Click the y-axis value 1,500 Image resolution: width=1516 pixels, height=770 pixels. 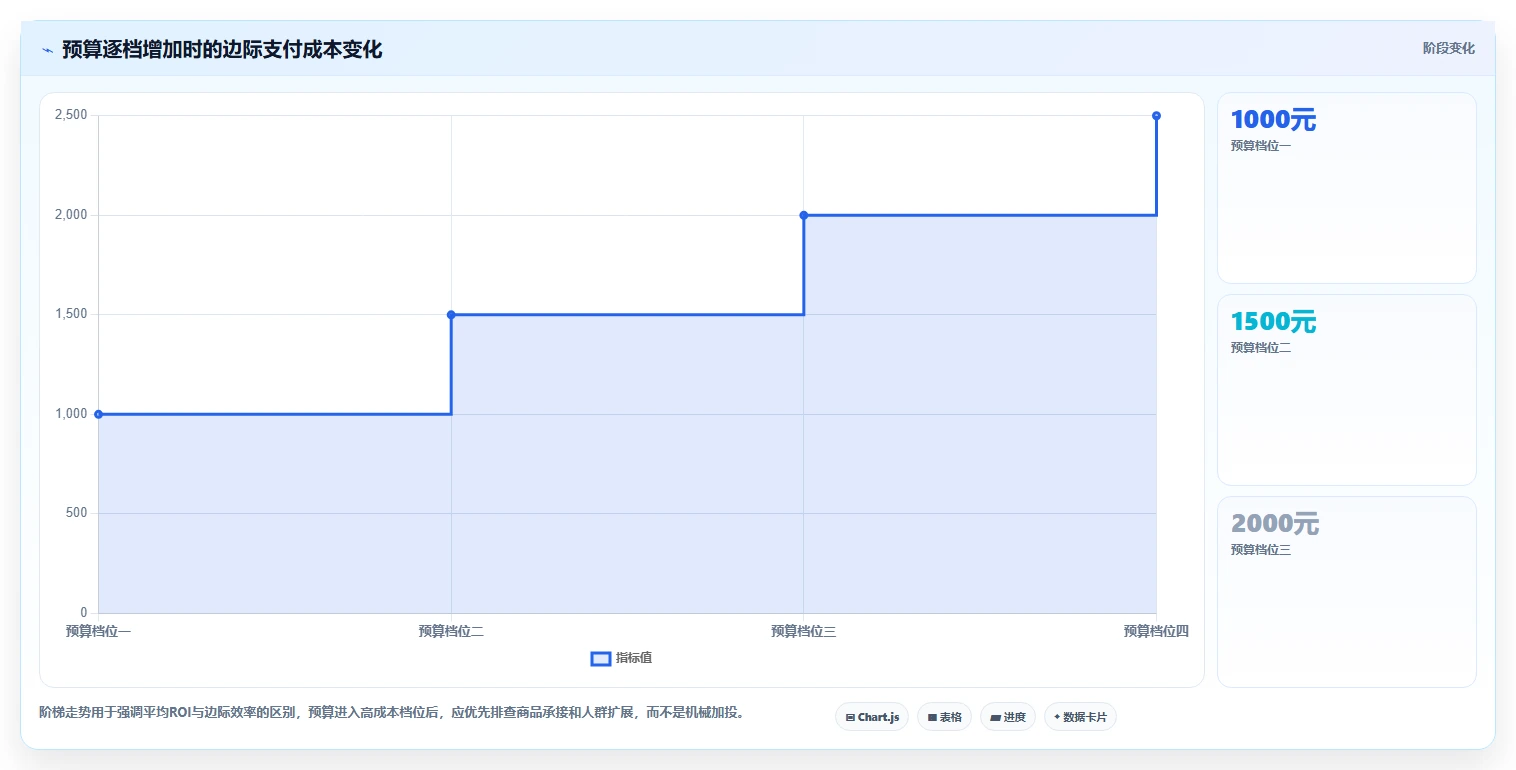71,314
